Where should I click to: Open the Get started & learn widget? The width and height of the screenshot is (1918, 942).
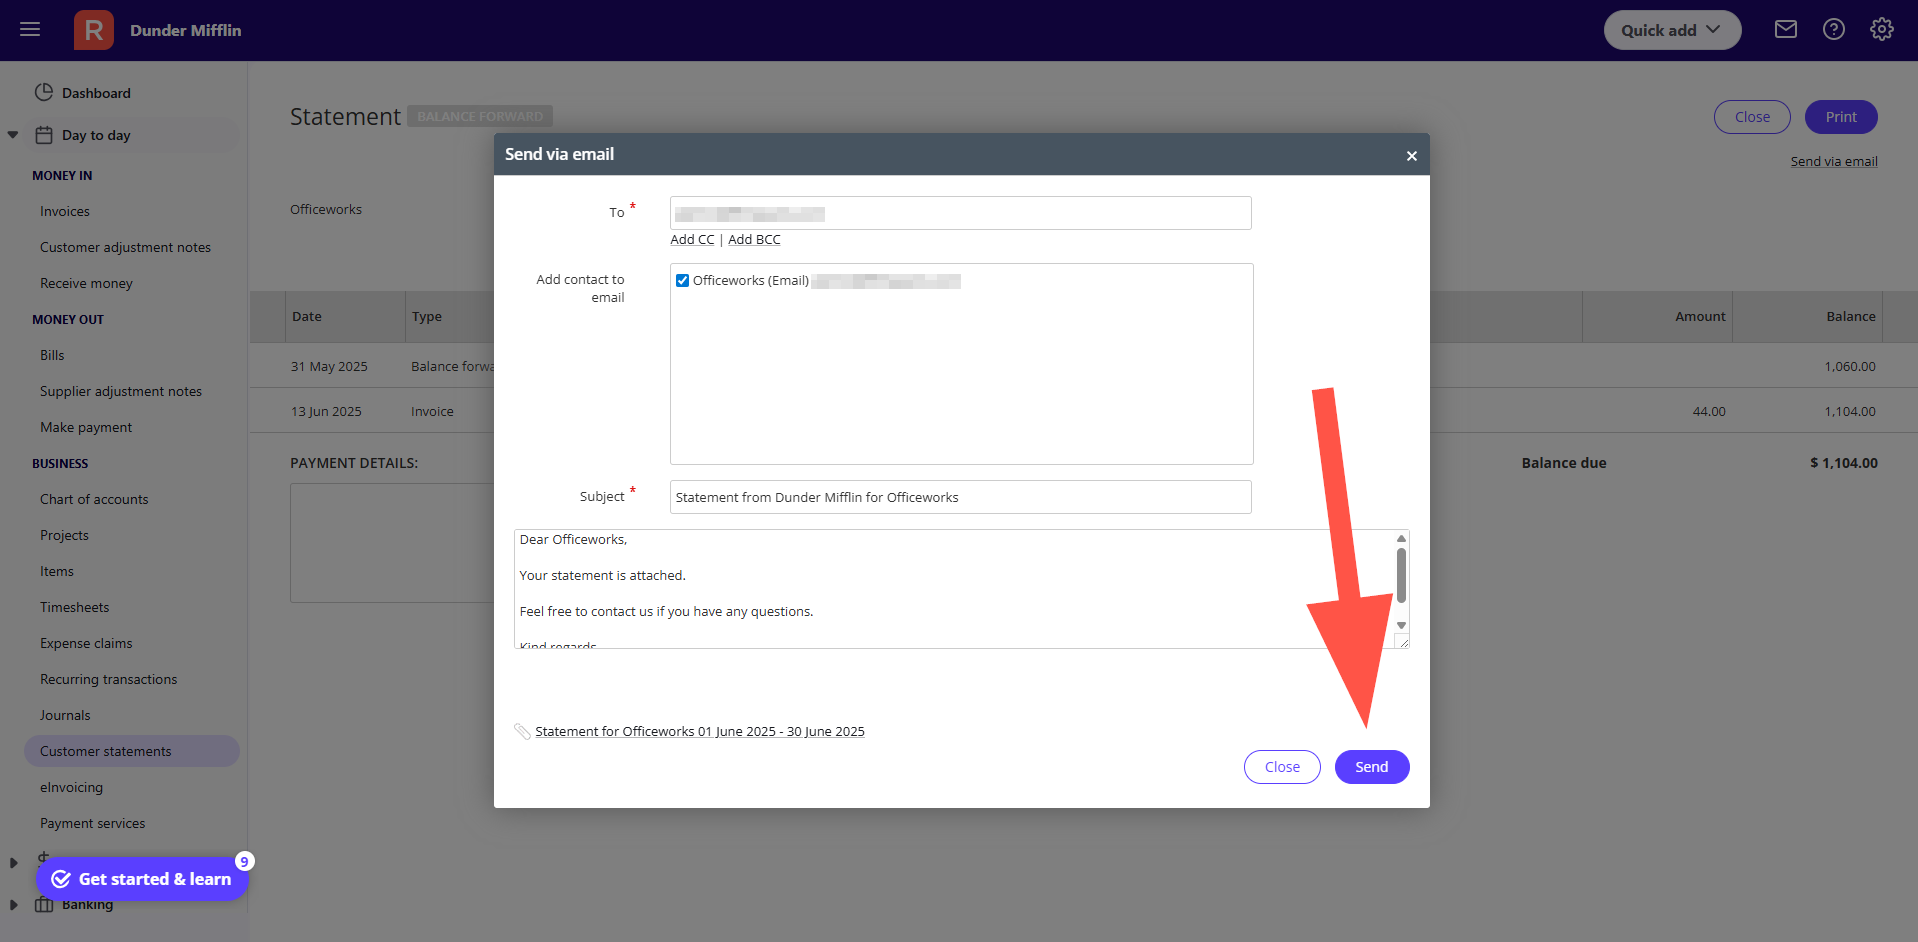click(x=142, y=879)
